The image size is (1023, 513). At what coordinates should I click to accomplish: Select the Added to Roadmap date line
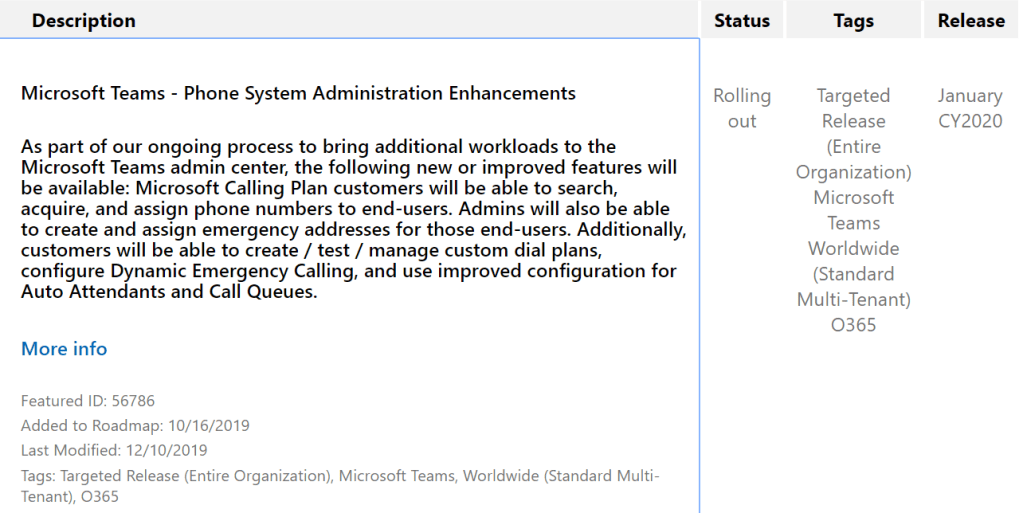tap(135, 425)
